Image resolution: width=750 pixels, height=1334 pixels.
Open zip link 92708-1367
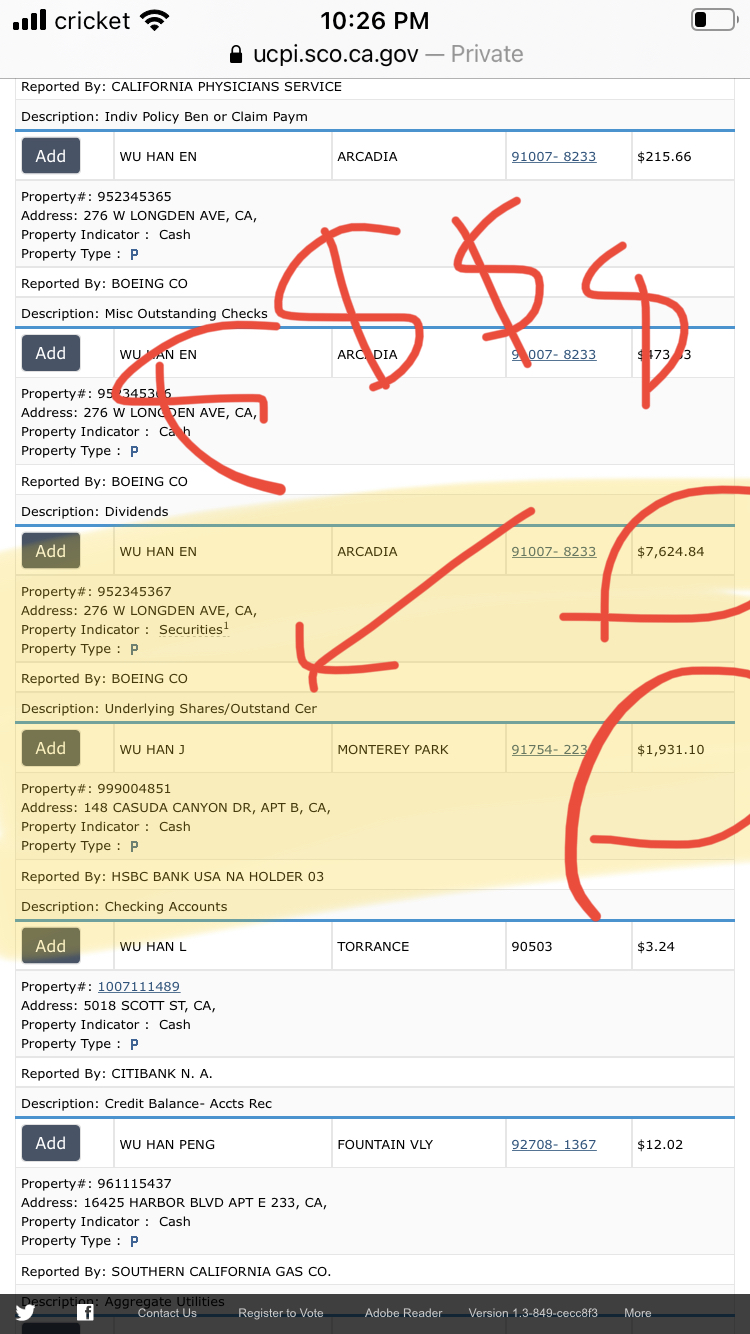coord(553,1144)
